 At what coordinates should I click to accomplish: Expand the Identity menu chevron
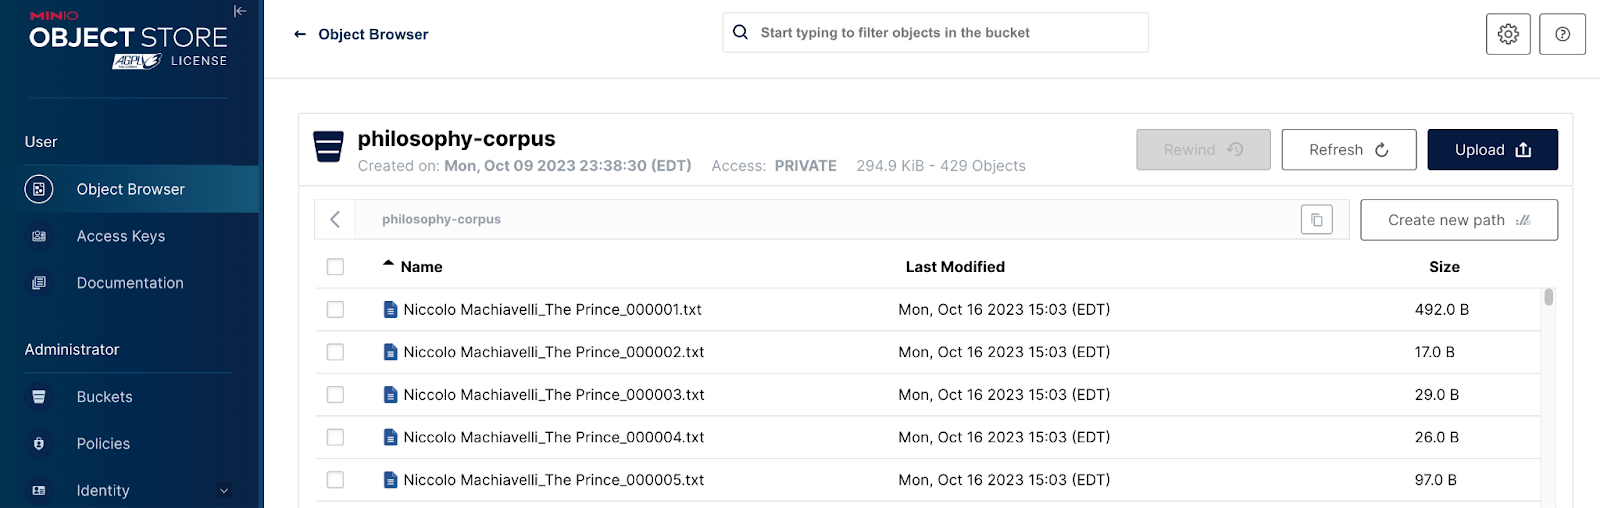pyautogui.click(x=224, y=491)
